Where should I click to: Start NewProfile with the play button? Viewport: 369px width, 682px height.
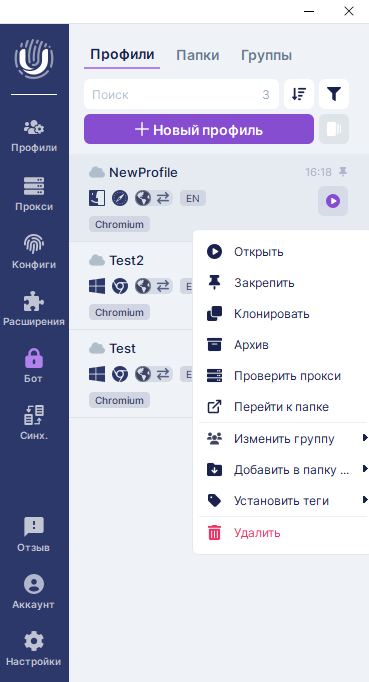333,201
